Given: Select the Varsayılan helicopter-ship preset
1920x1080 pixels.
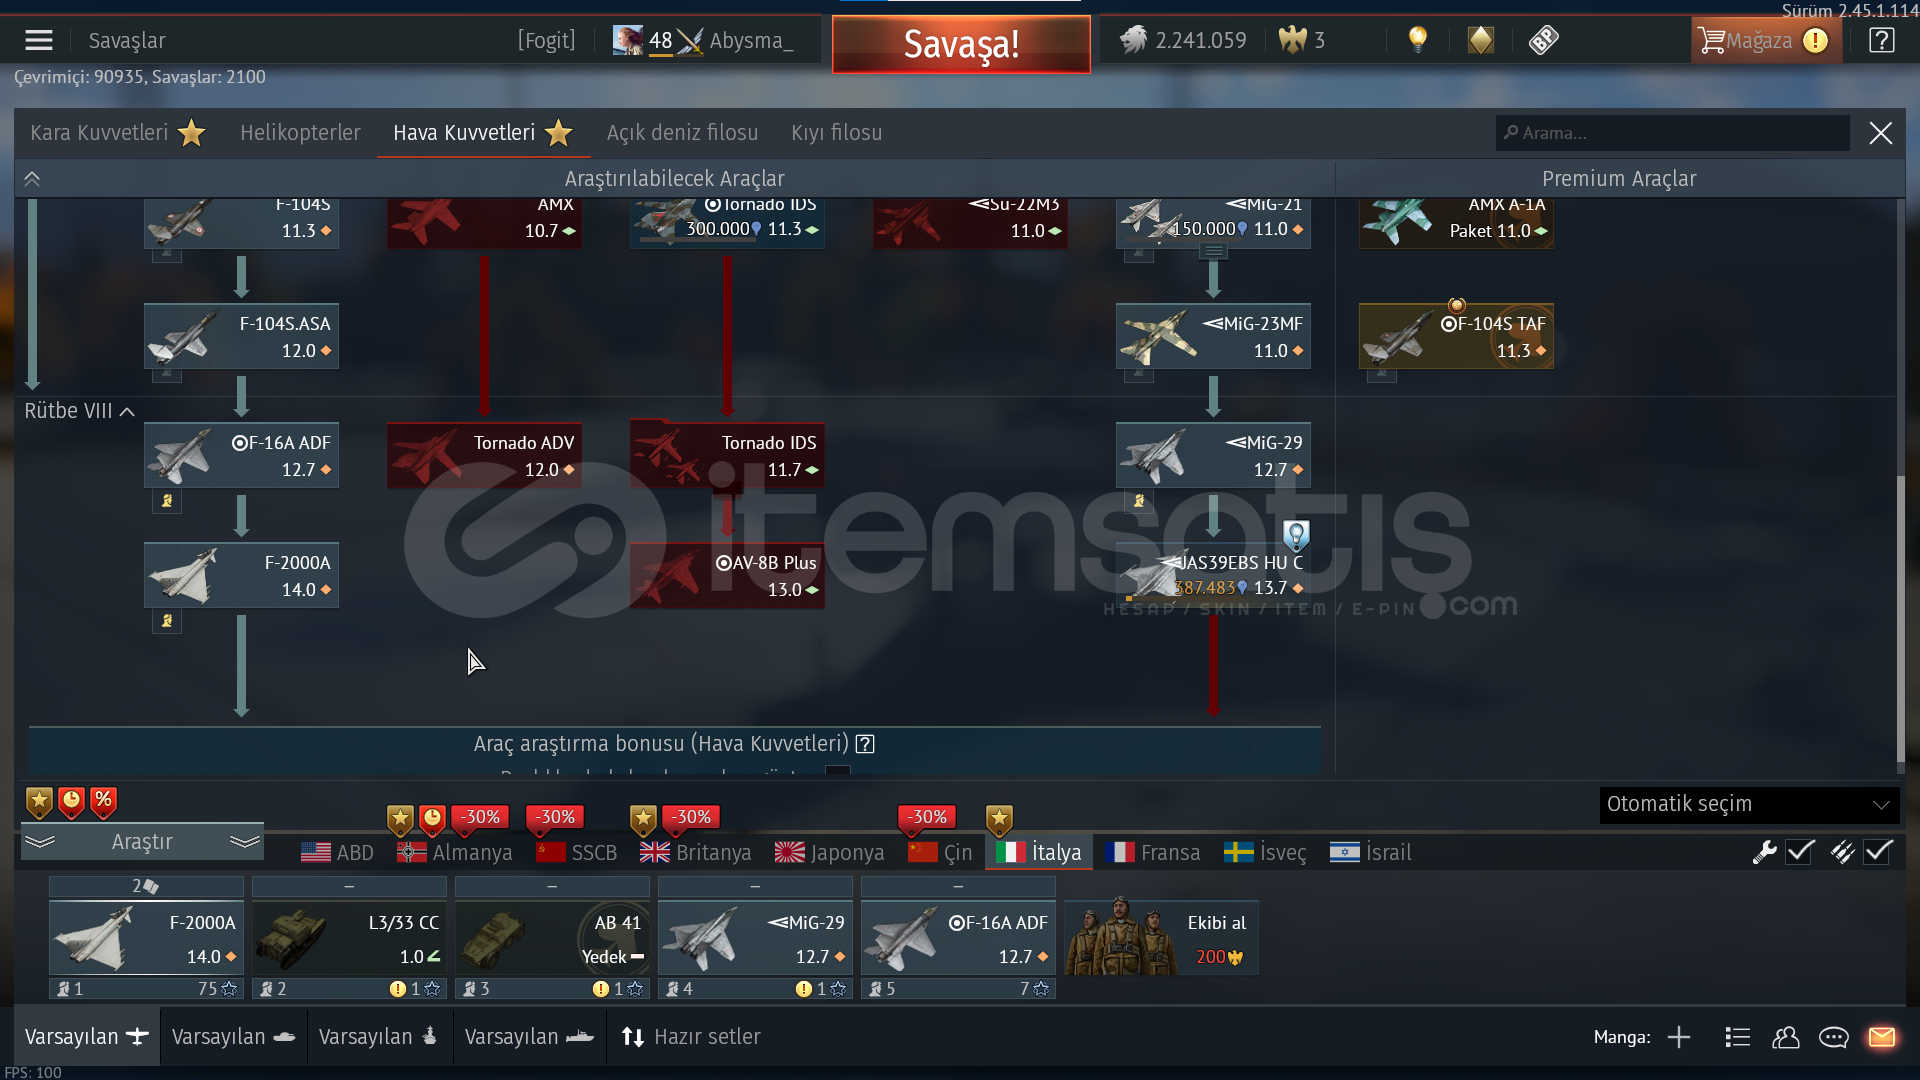Looking at the screenshot, I should (x=379, y=1037).
